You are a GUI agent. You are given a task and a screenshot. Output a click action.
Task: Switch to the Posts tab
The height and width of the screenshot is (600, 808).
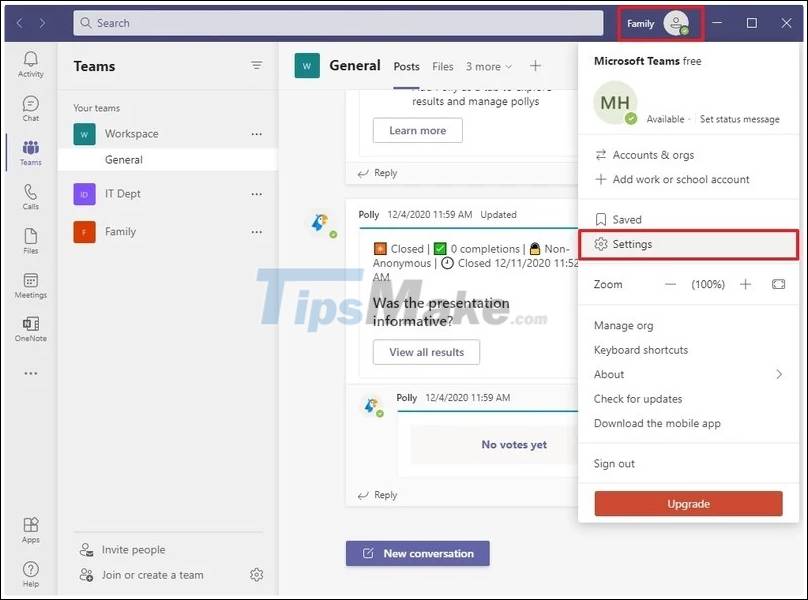tap(406, 66)
